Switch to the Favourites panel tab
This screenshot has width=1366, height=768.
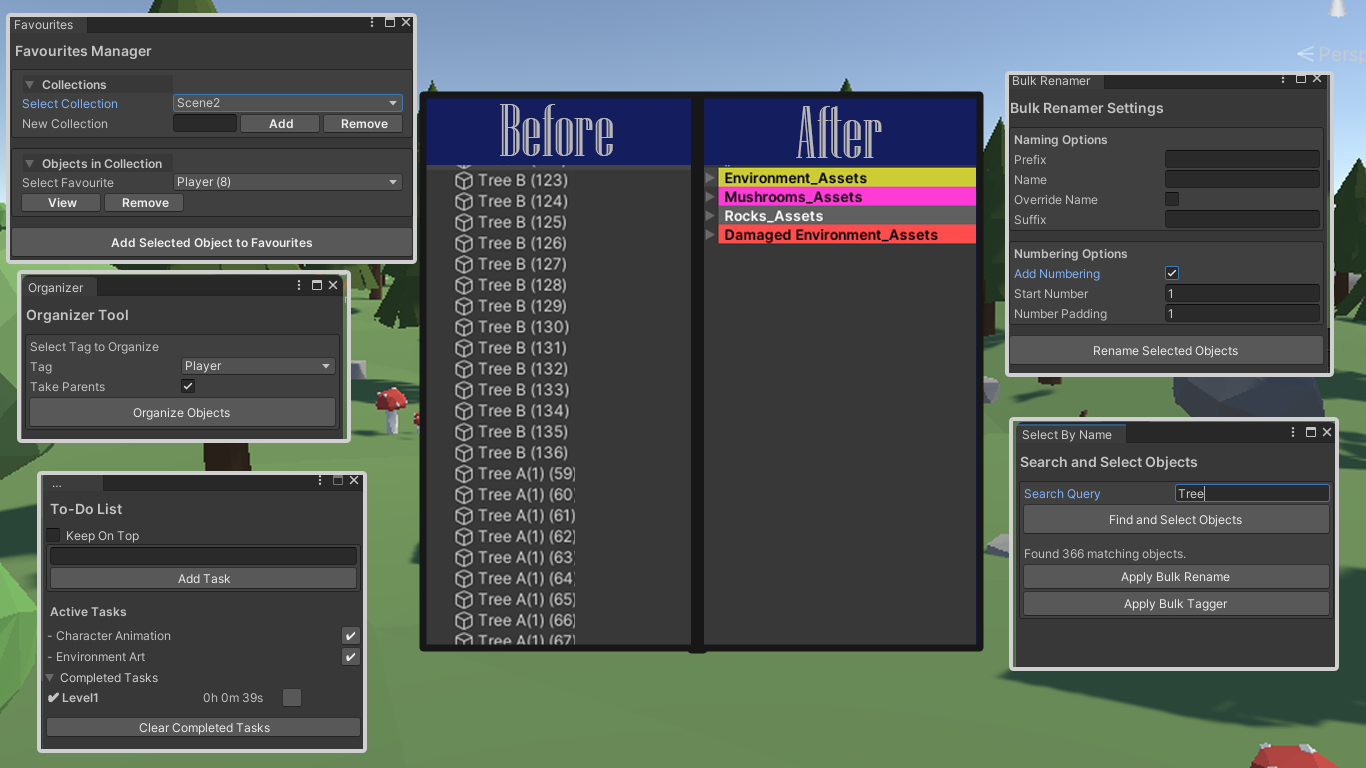click(x=45, y=24)
